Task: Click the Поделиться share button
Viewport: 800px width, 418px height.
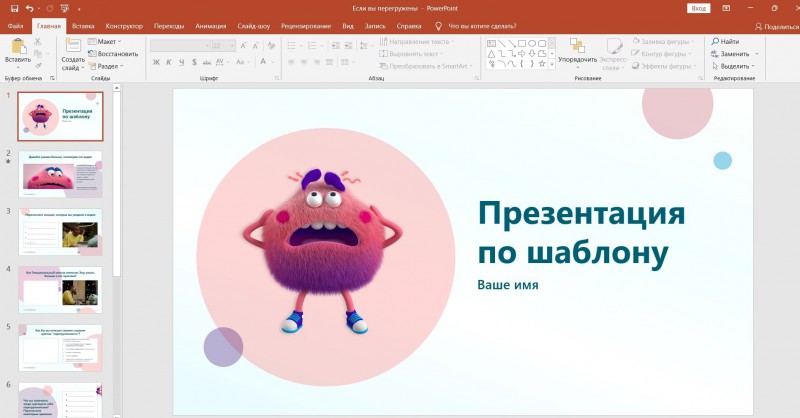Action: tap(777, 27)
